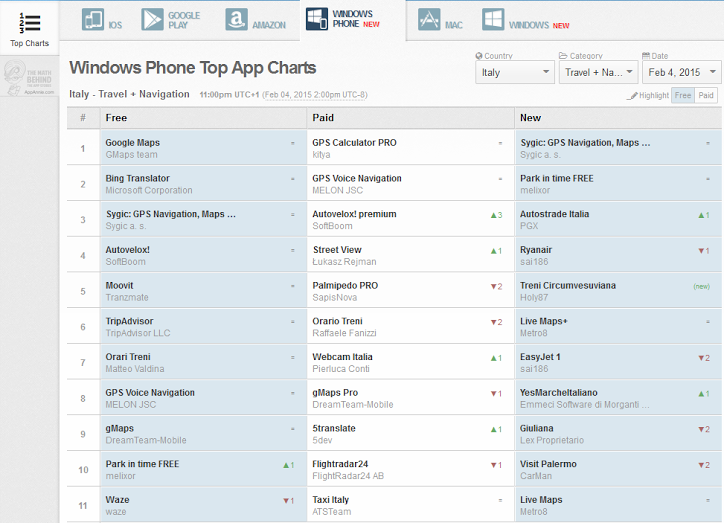Click the iOS store device icon
The height and width of the screenshot is (523, 724).
93,20
